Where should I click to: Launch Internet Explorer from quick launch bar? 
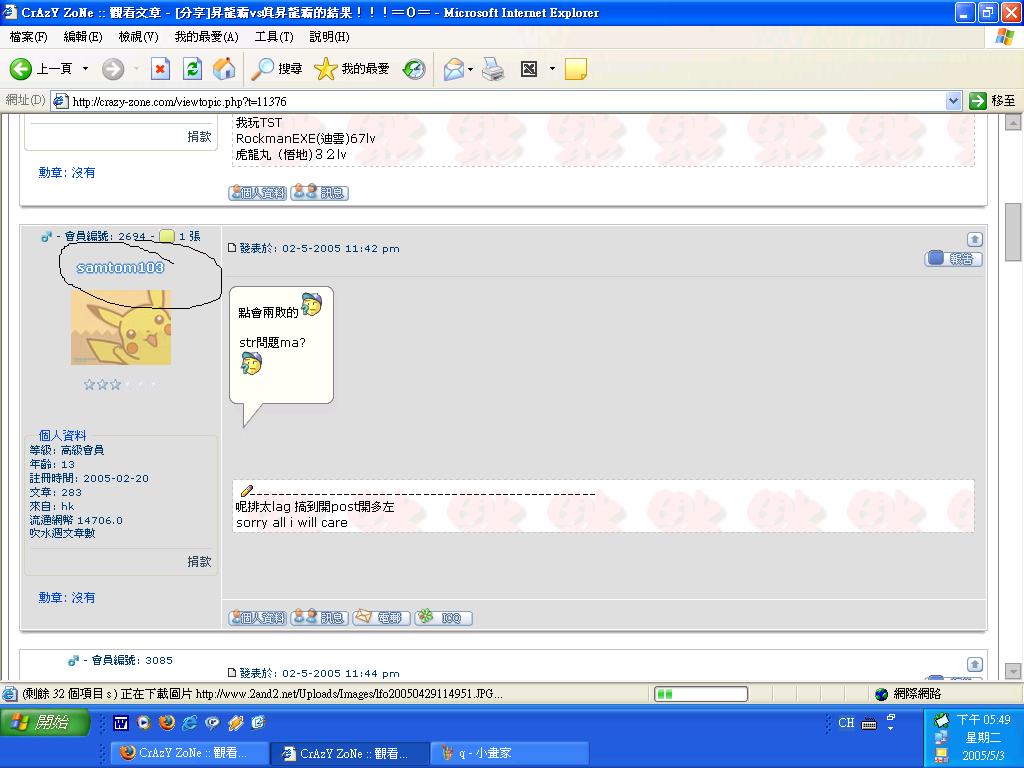pos(189,722)
